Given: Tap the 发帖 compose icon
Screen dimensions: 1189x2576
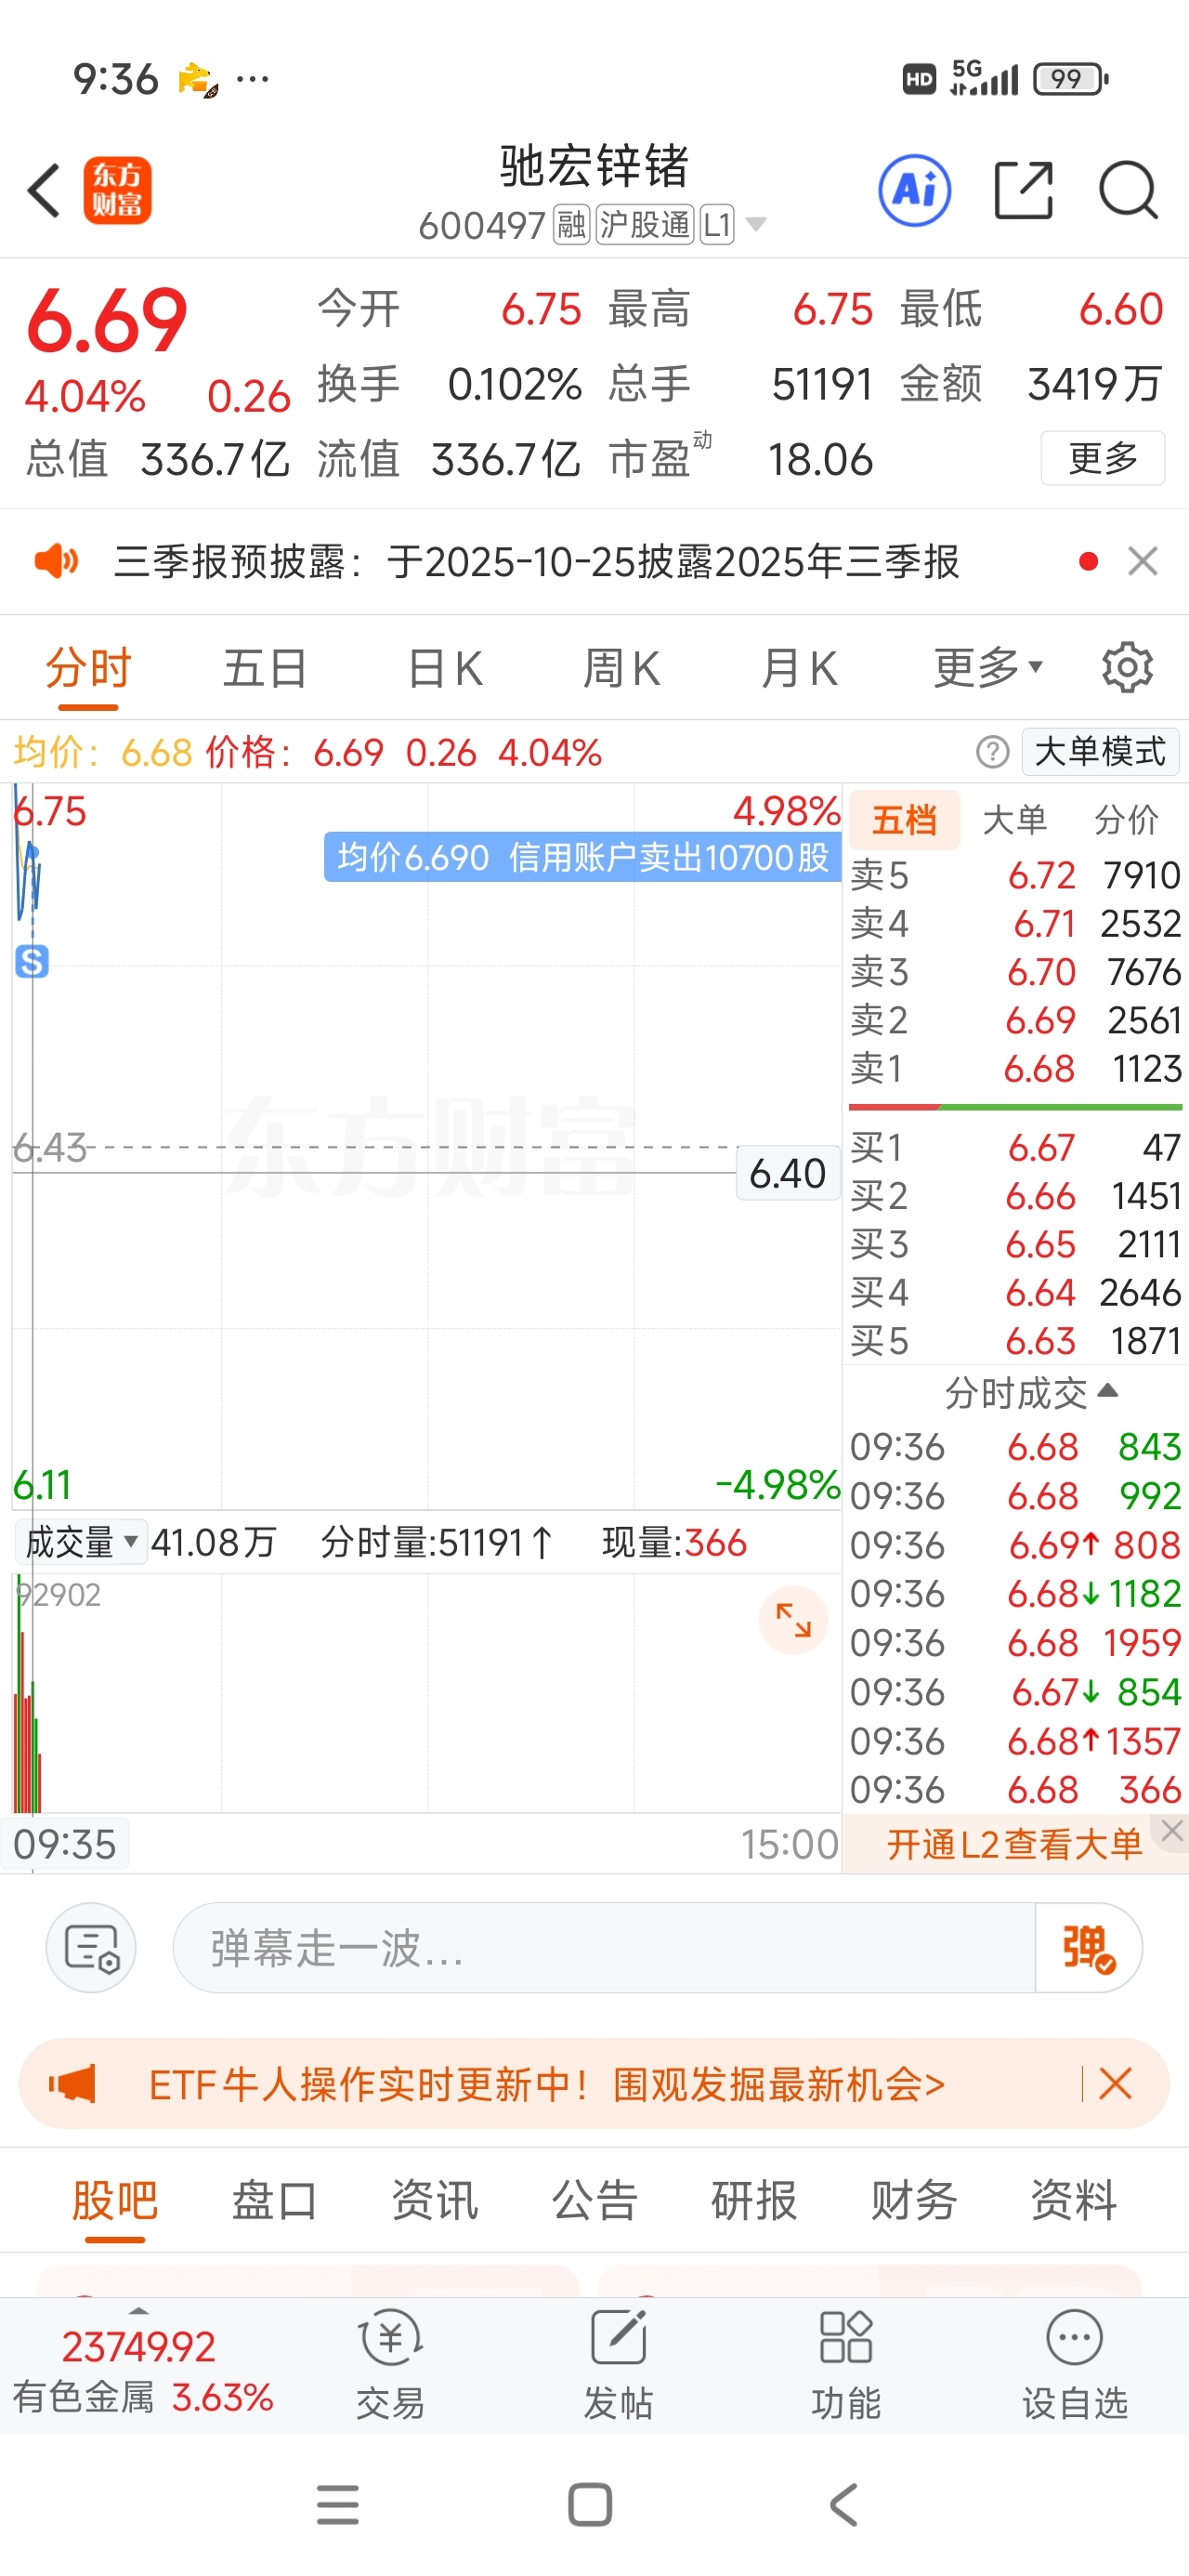Looking at the screenshot, I should tap(618, 2338).
